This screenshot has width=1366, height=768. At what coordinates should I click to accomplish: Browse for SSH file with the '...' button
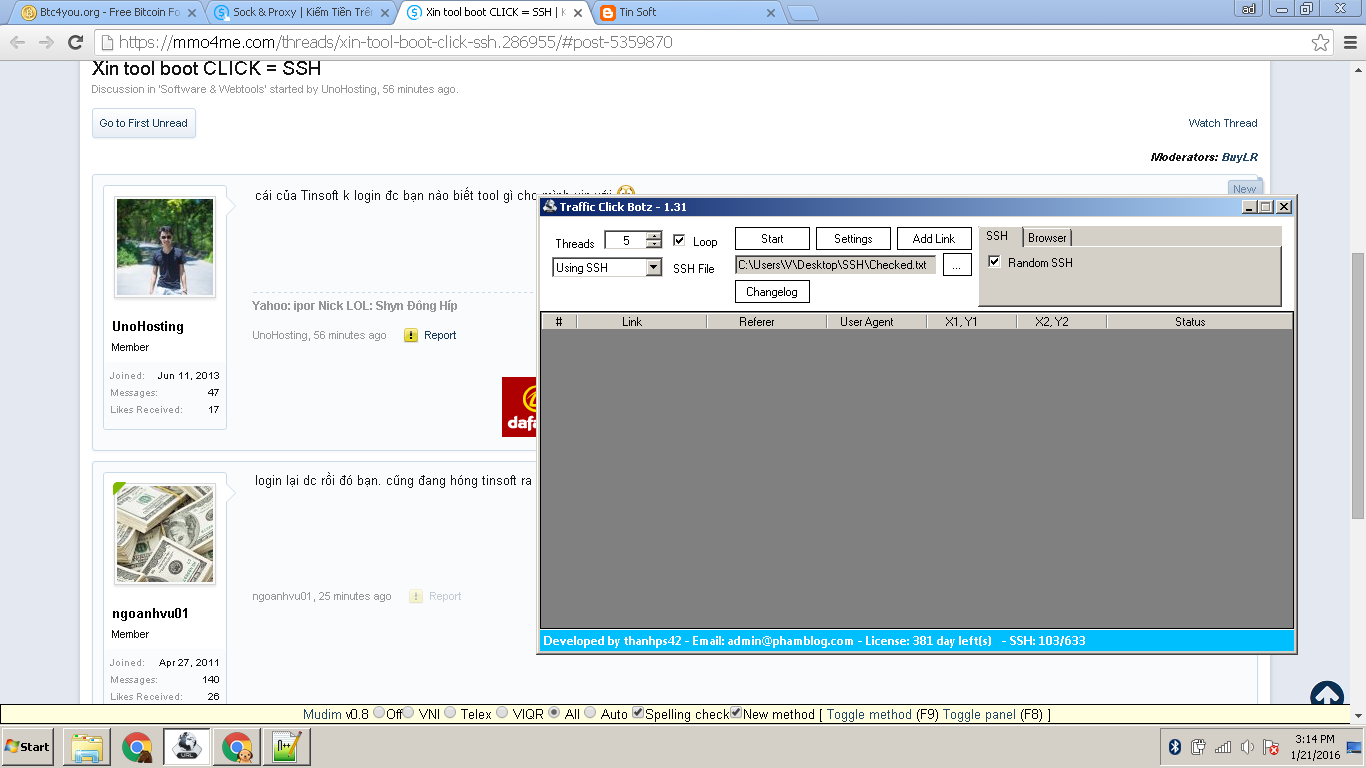tap(957, 266)
